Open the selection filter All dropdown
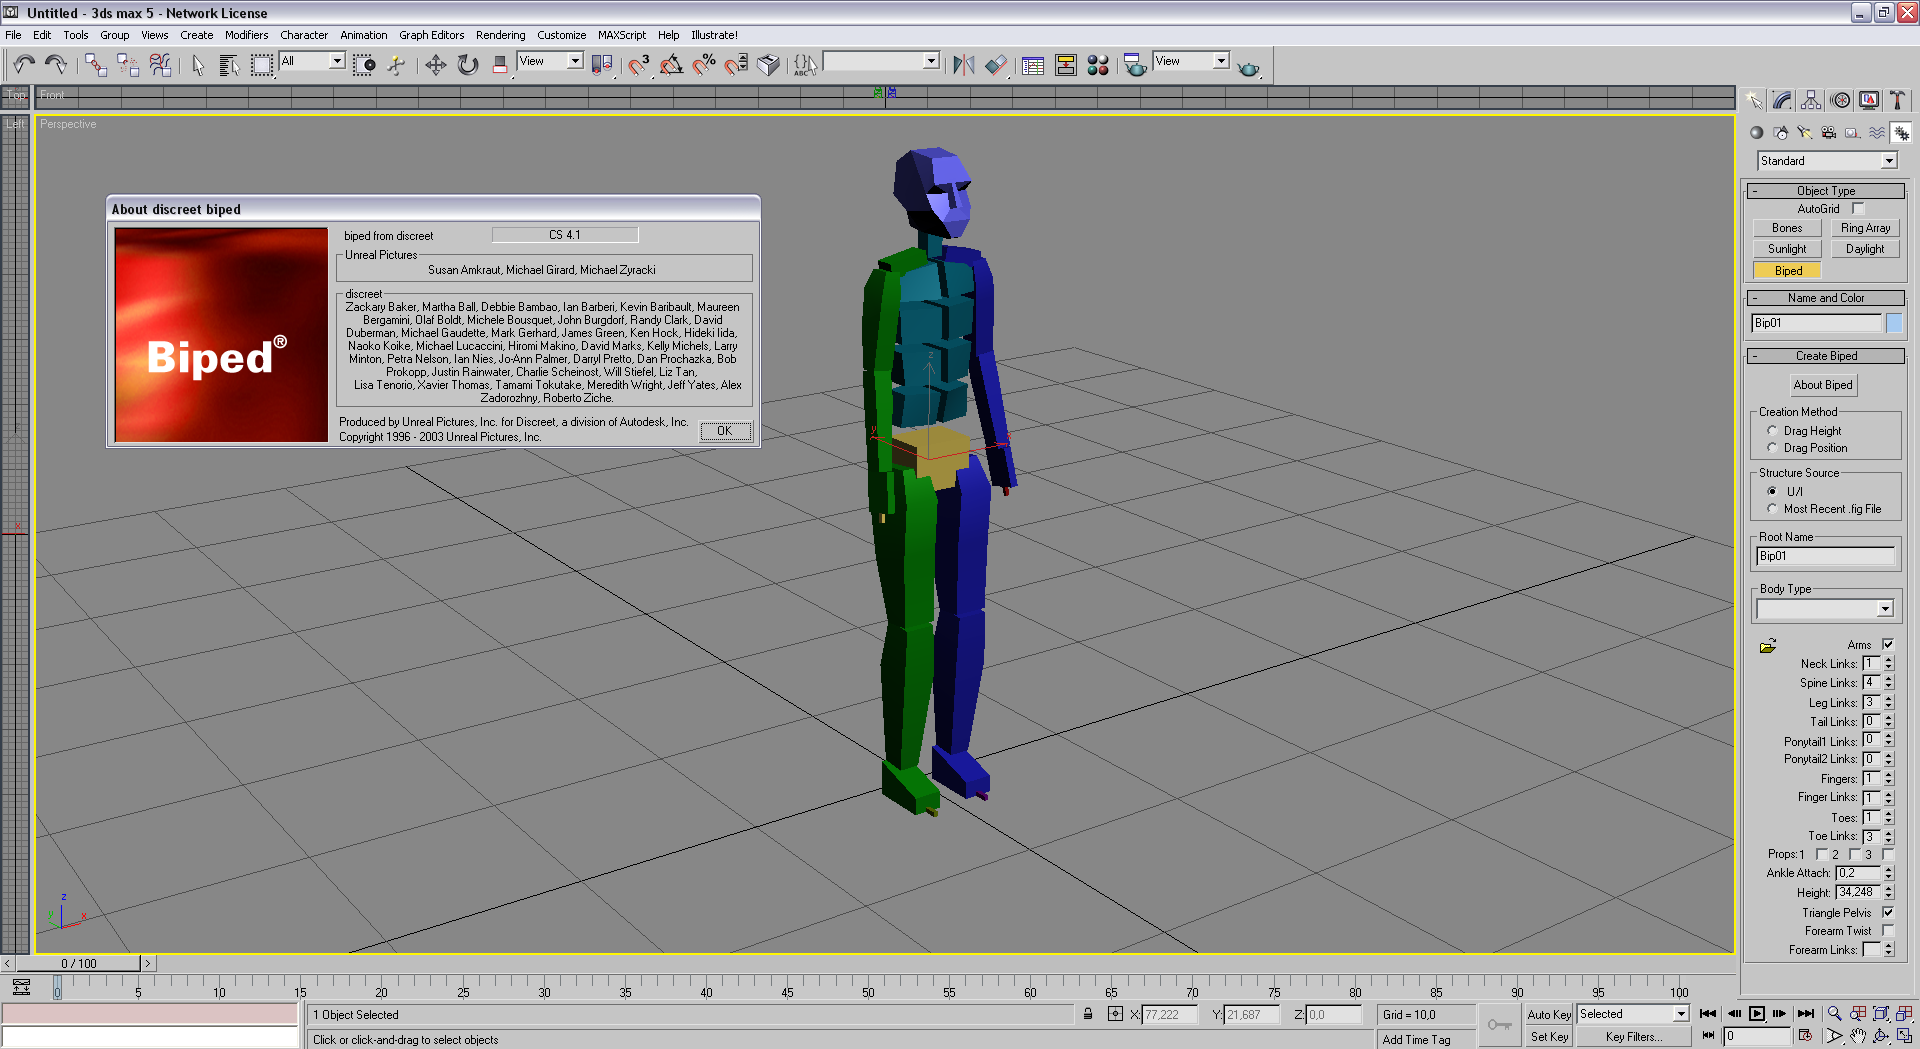Image resolution: width=1920 pixels, height=1049 pixels. click(x=312, y=62)
